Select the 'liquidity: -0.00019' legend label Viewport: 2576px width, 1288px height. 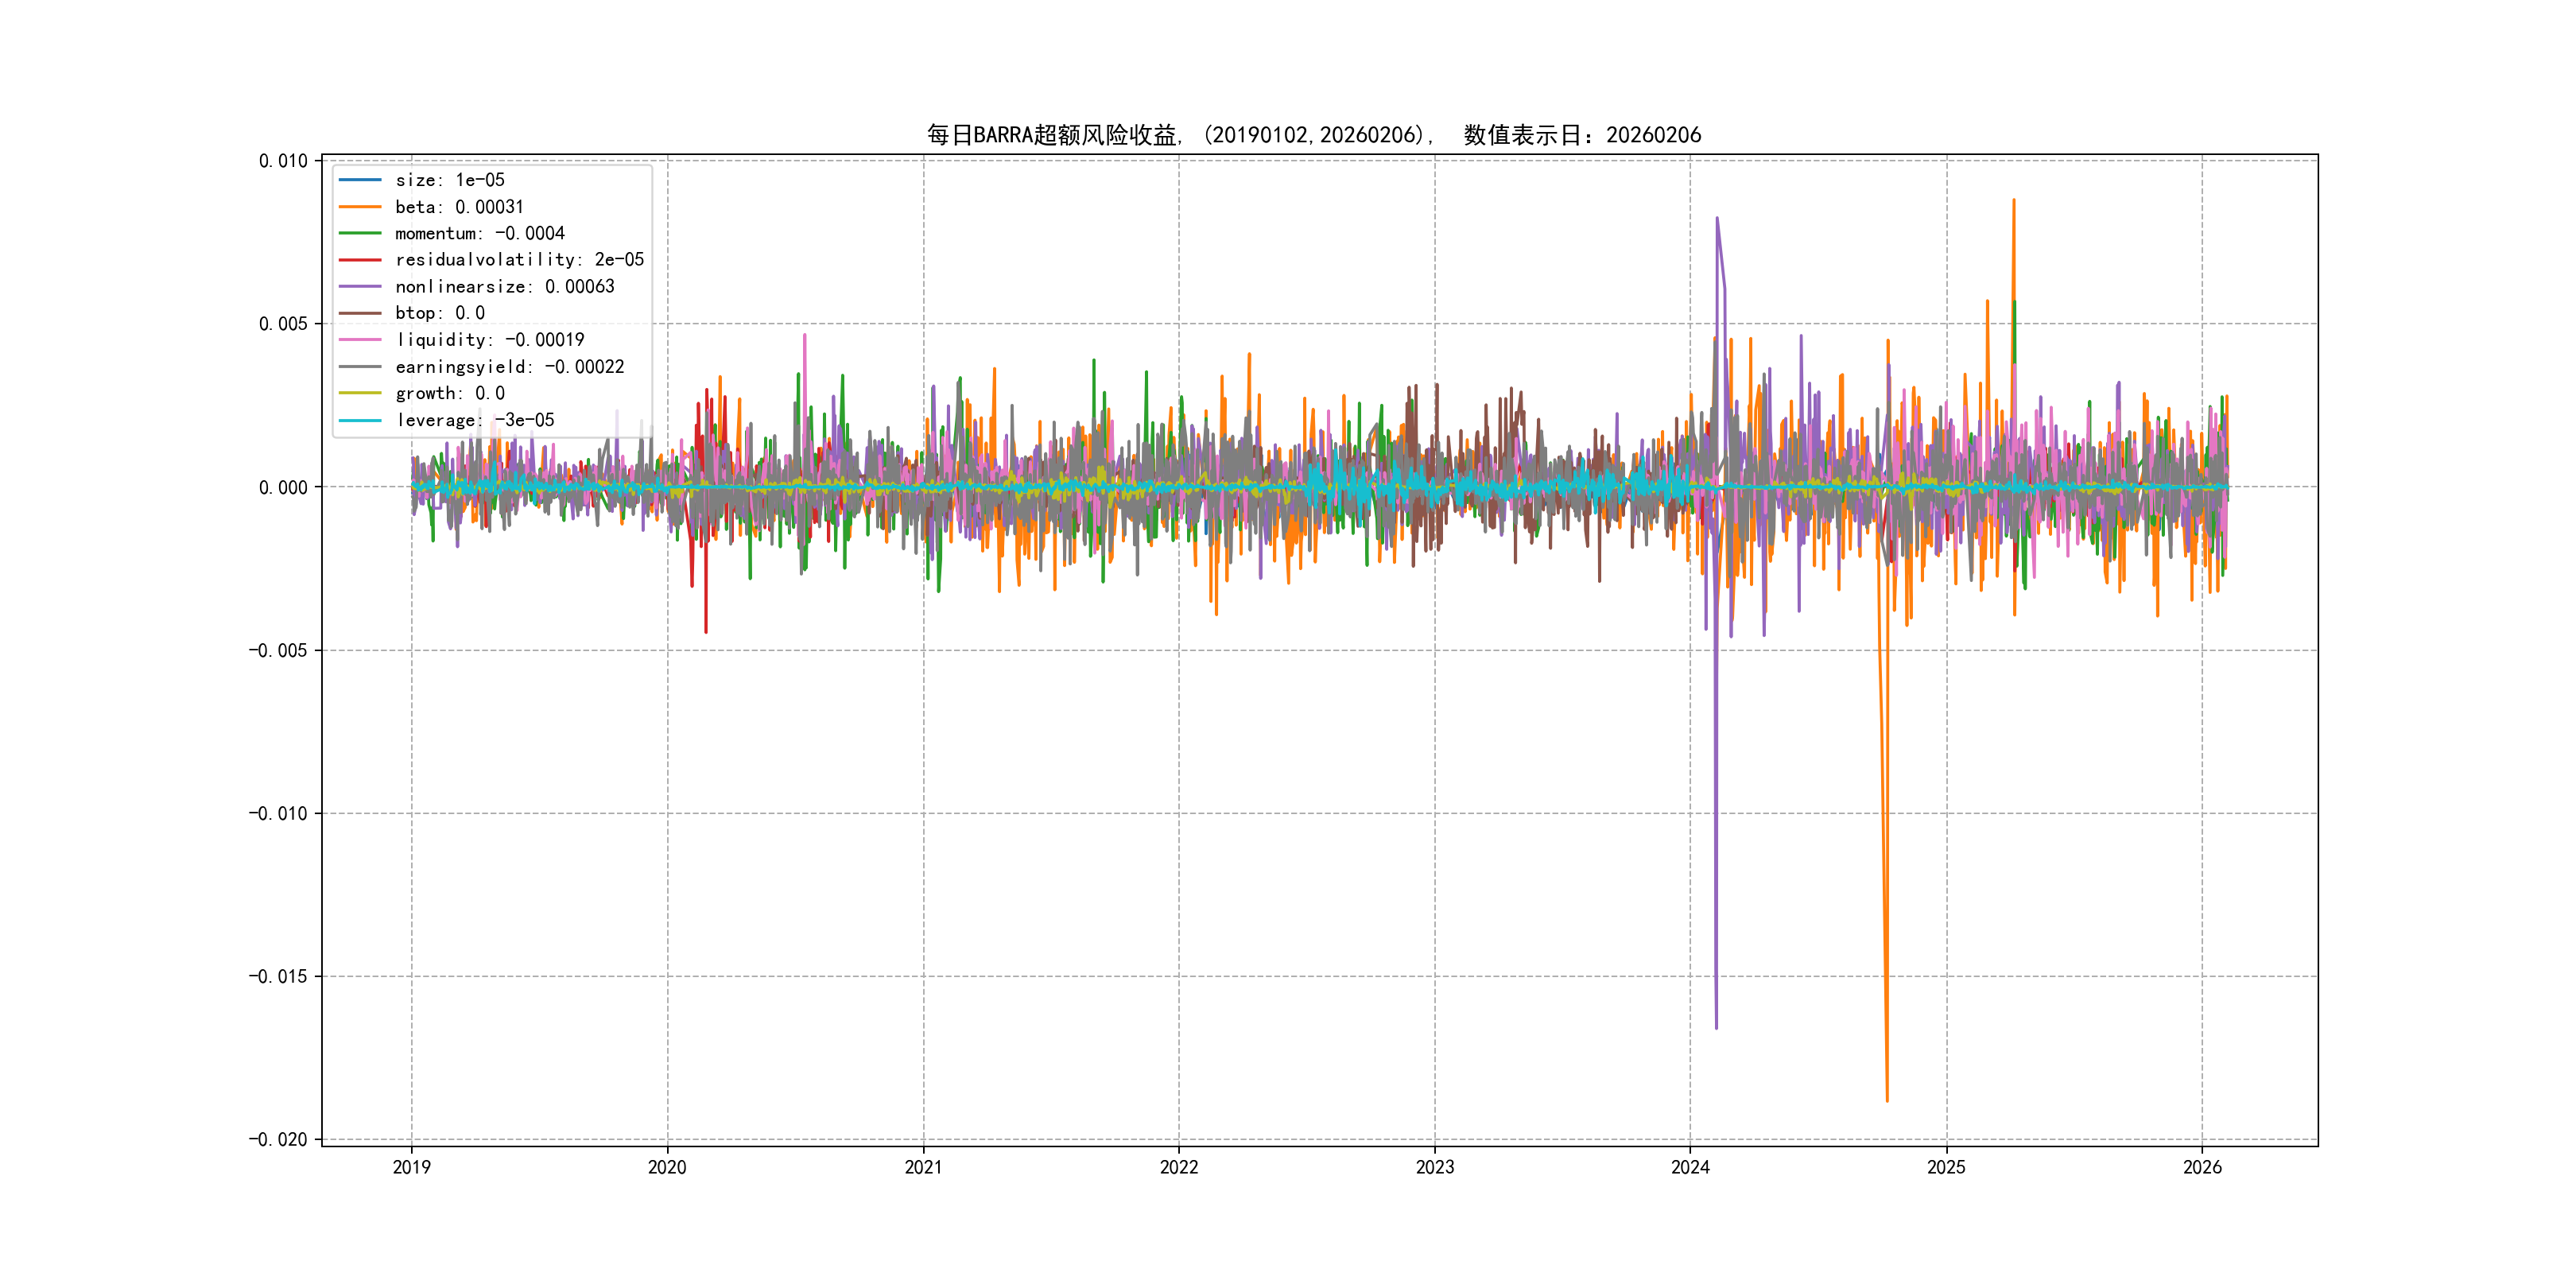(490, 340)
